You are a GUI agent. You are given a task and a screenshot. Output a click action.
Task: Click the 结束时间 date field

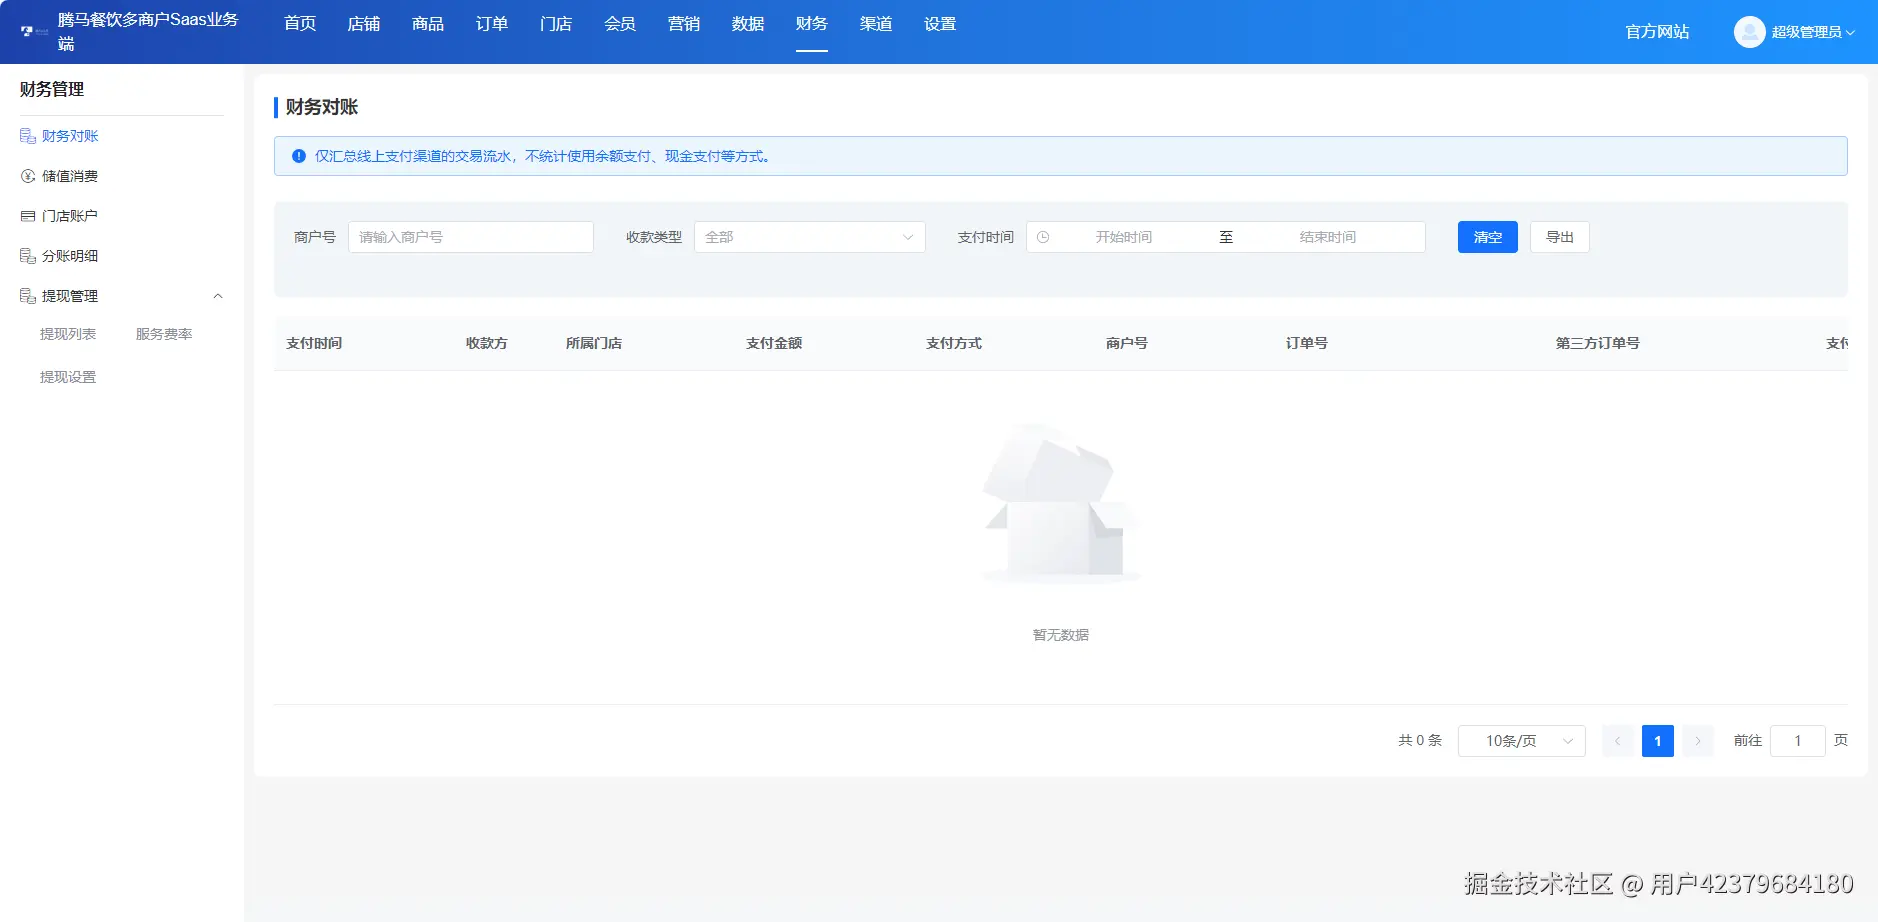tap(1328, 237)
